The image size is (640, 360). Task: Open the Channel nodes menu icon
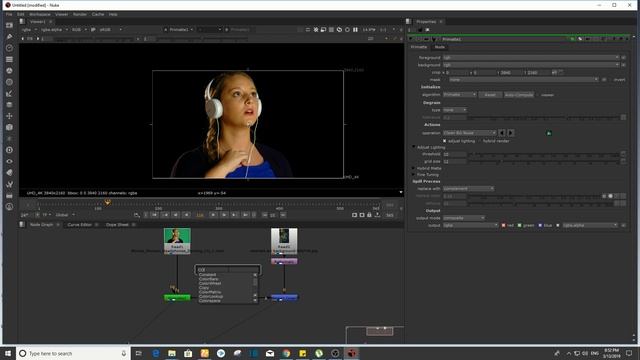pyautogui.click(x=9, y=60)
